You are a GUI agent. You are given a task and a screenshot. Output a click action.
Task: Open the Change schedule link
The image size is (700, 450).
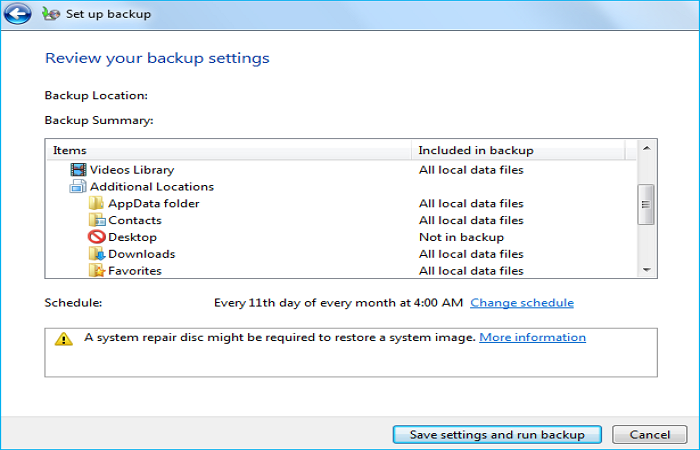[x=522, y=303]
